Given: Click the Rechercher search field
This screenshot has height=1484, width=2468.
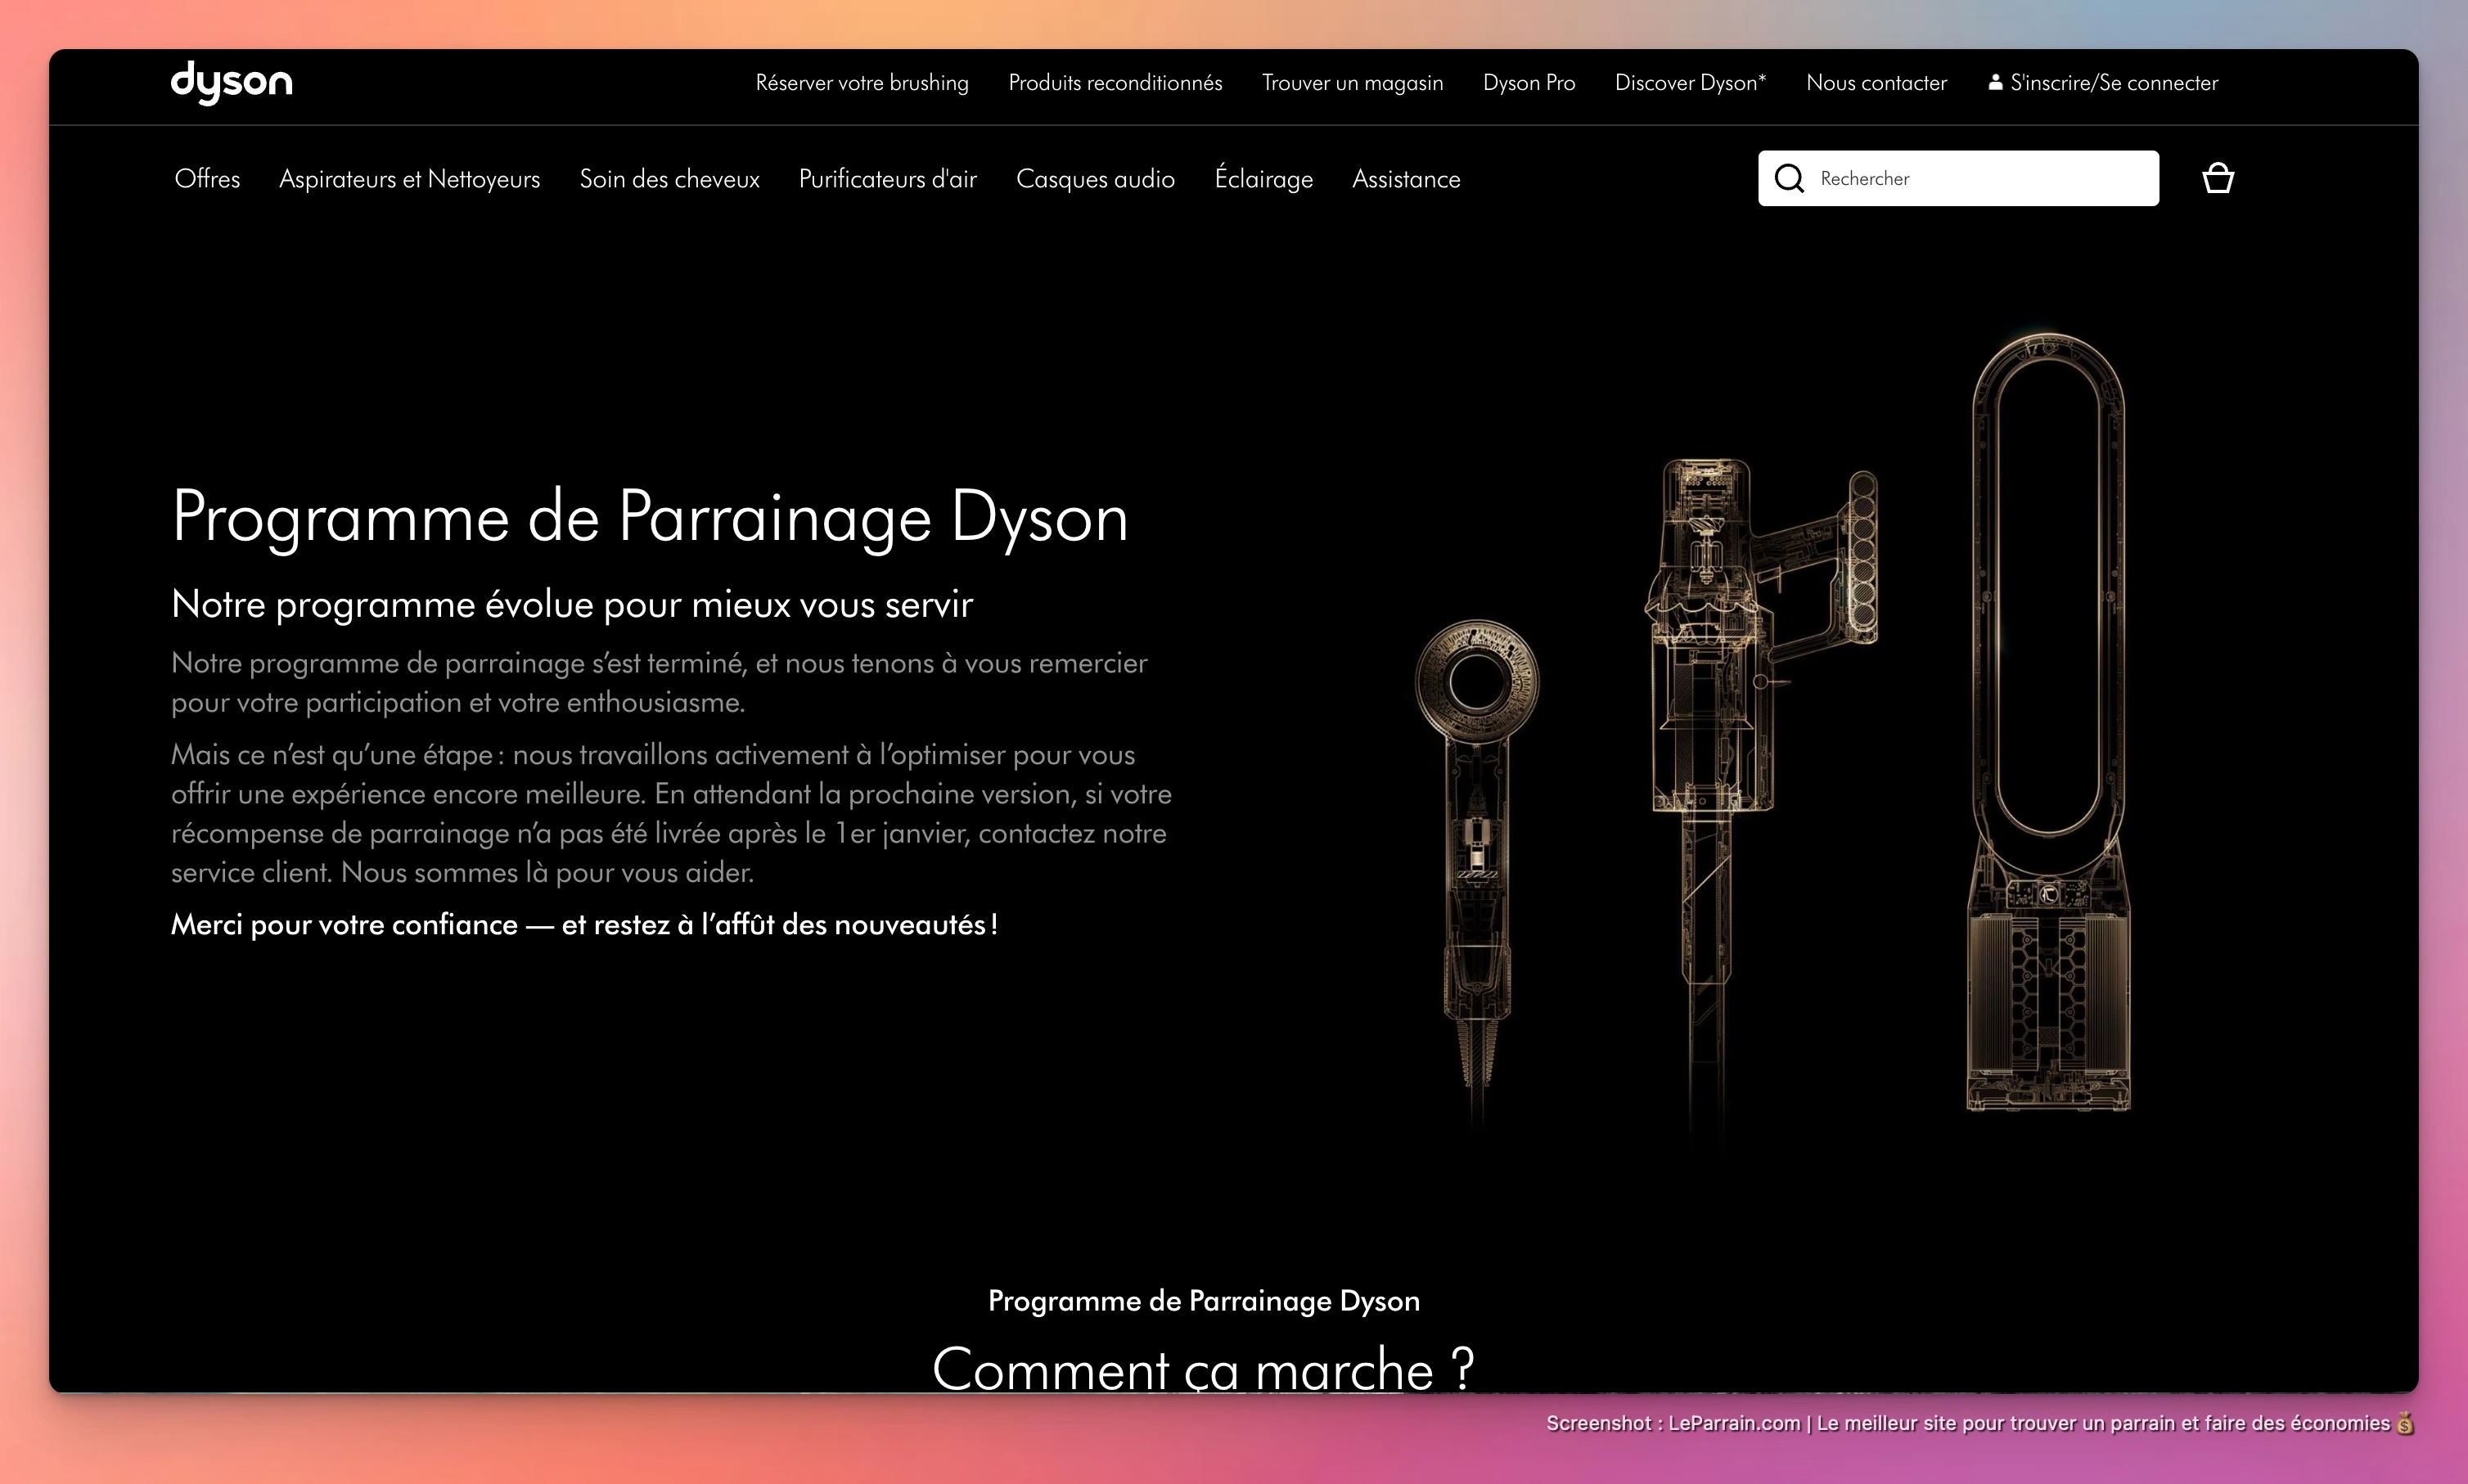Looking at the screenshot, I should tap(1960, 178).
